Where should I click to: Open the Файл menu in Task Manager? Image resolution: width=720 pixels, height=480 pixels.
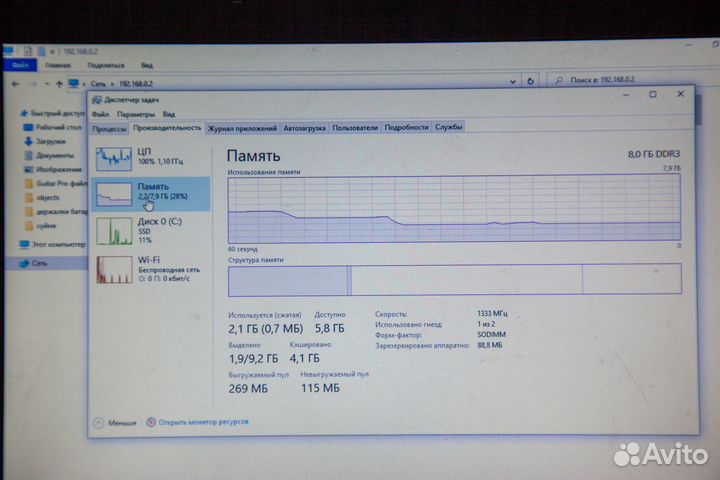coord(100,114)
